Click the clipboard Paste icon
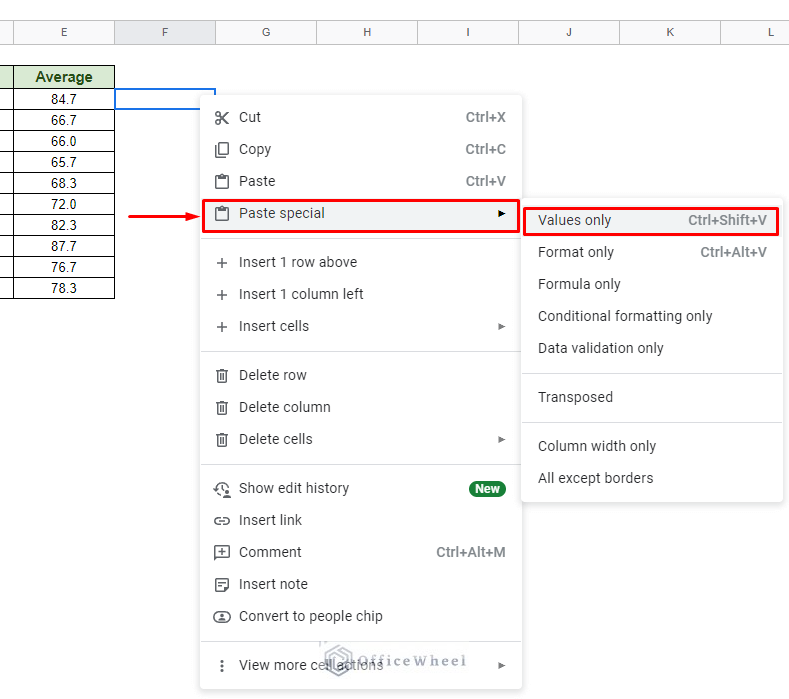 221,182
